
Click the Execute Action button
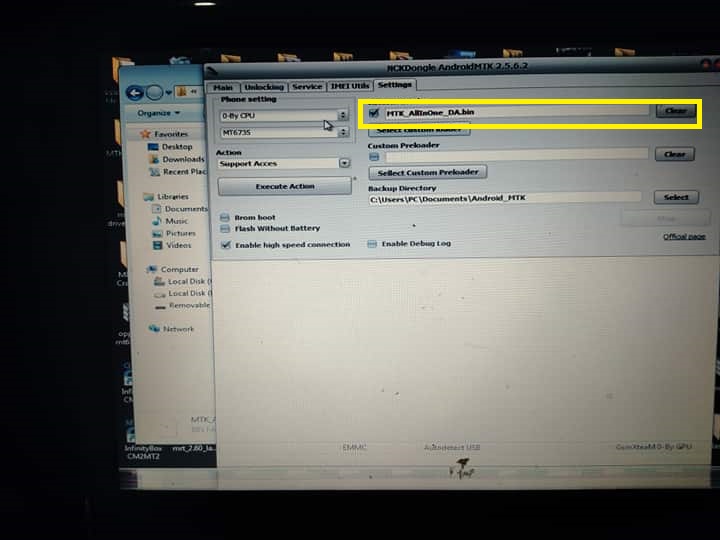[285, 186]
